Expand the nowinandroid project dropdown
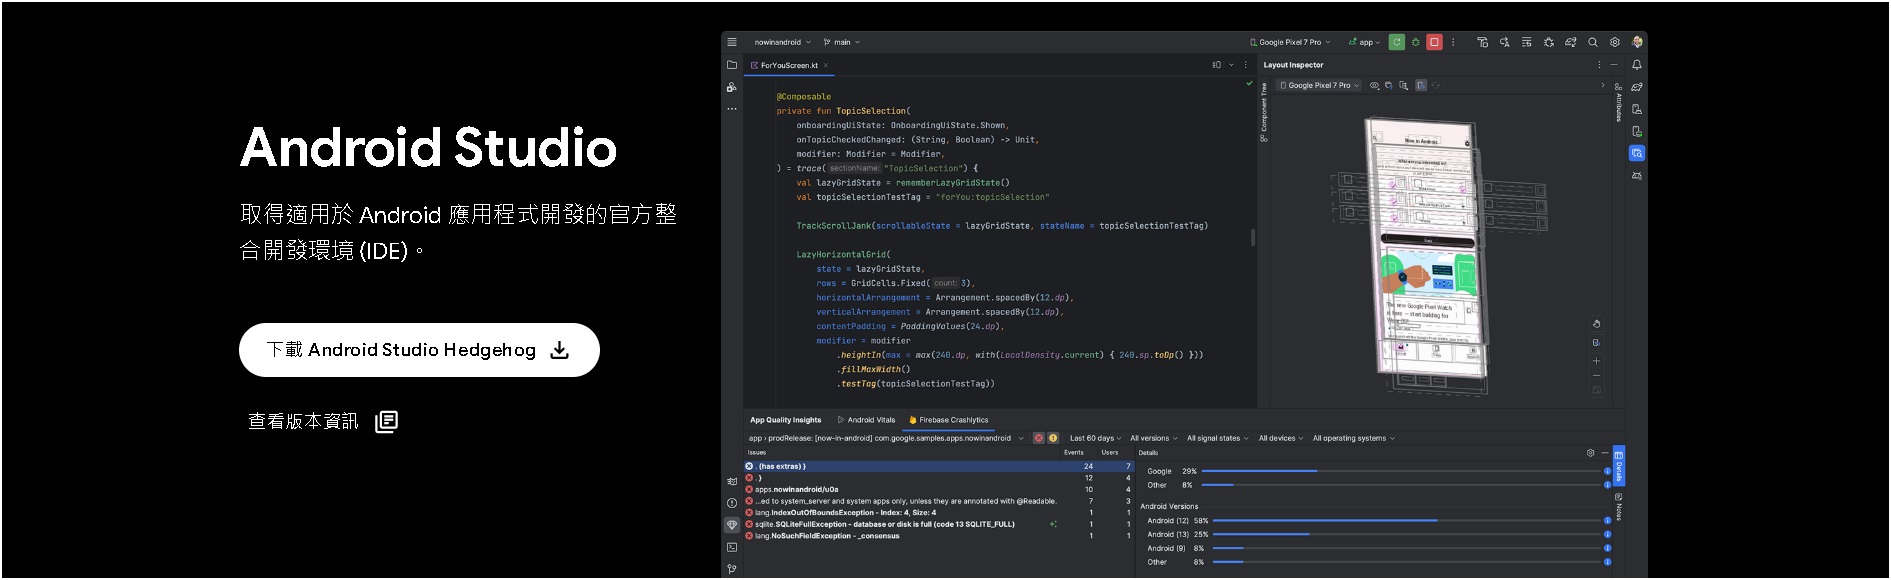The width and height of the screenshot is (1891, 580). pos(783,42)
